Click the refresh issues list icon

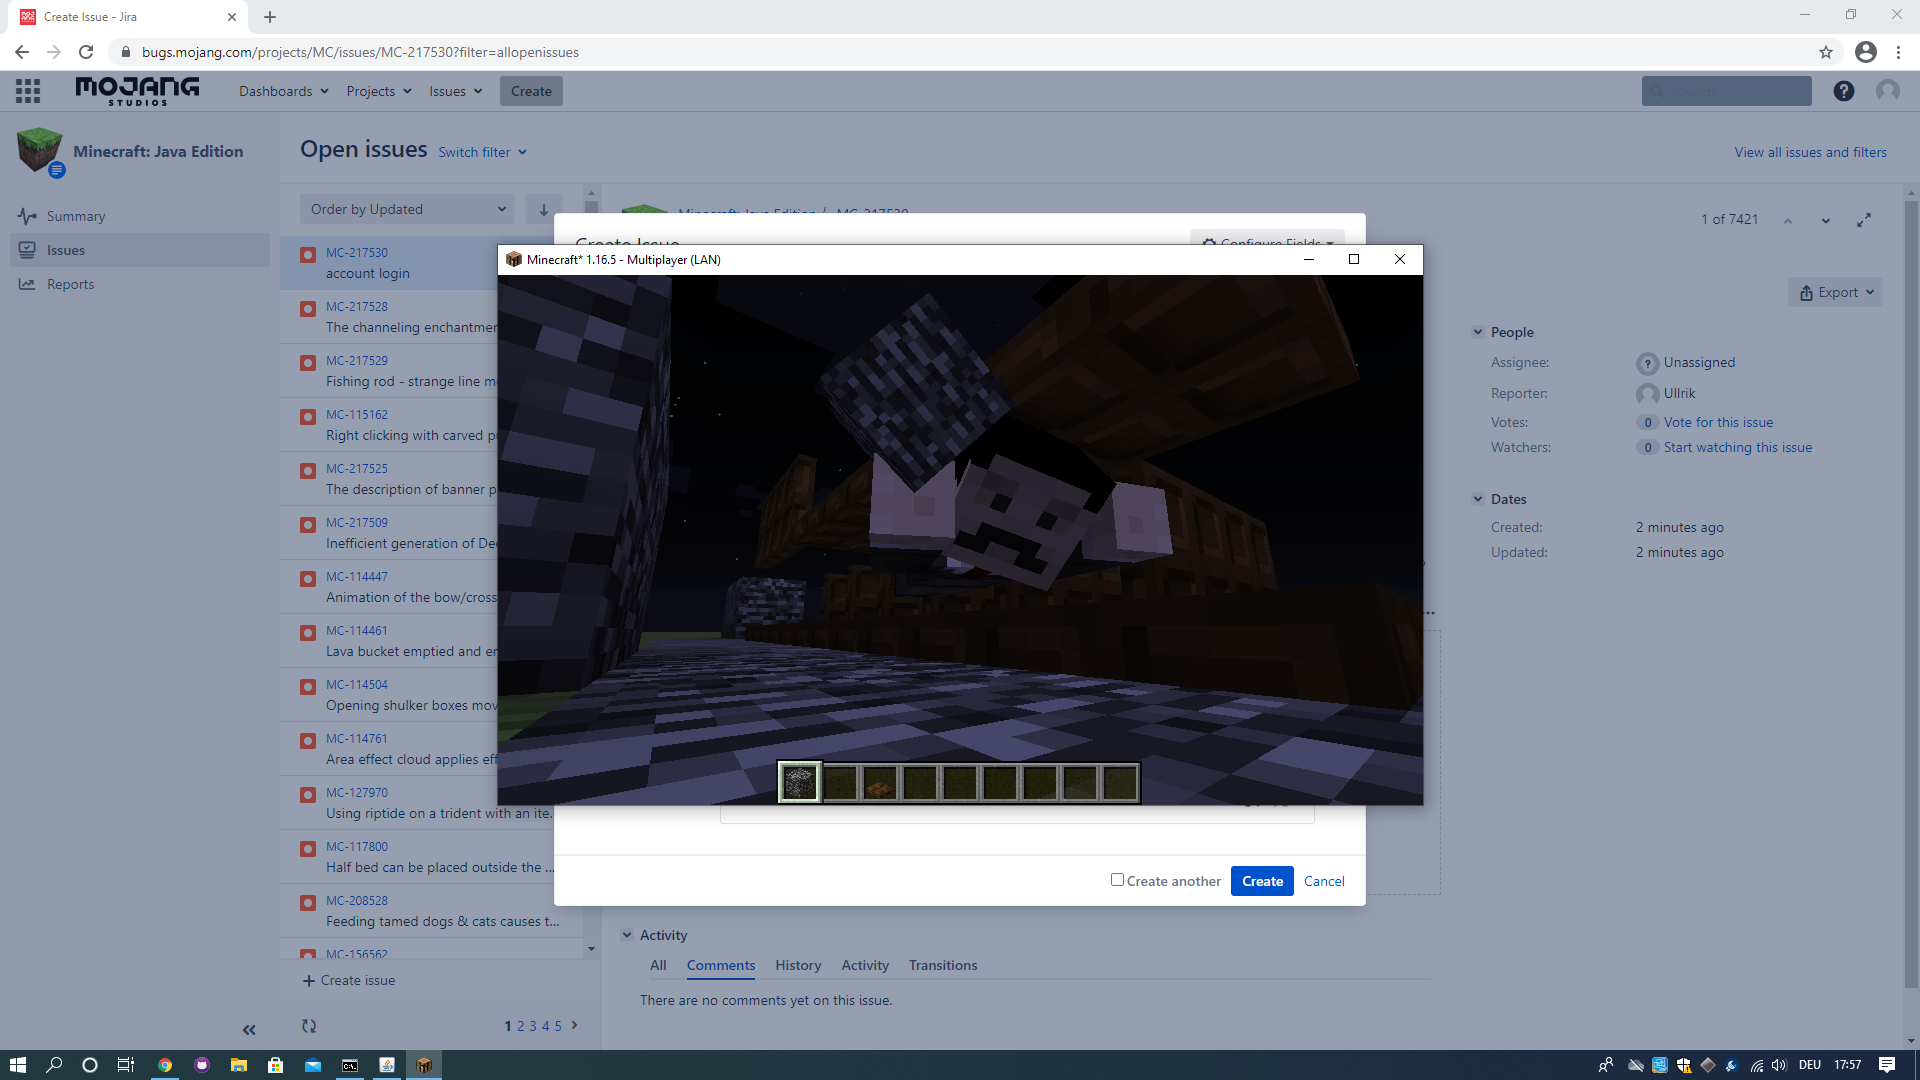(309, 1026)
